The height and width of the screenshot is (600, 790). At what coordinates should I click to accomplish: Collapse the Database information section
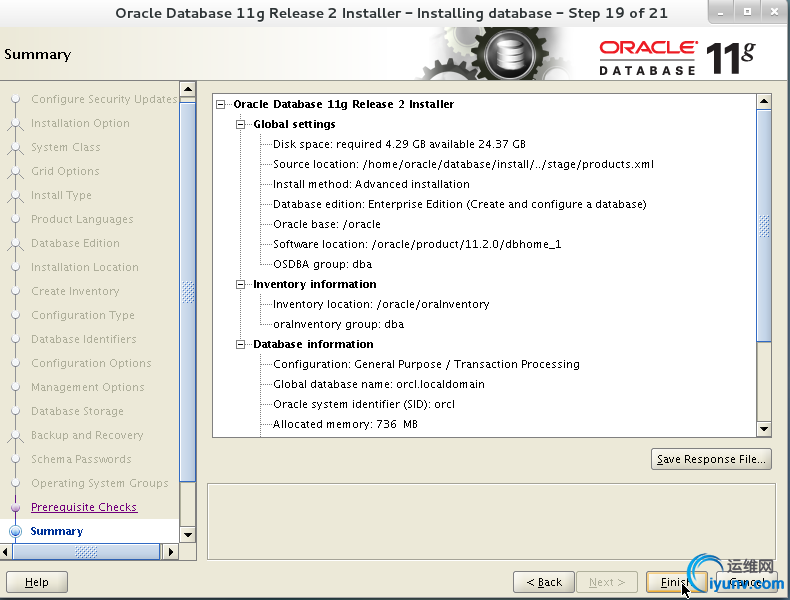[x=241, y=345]
